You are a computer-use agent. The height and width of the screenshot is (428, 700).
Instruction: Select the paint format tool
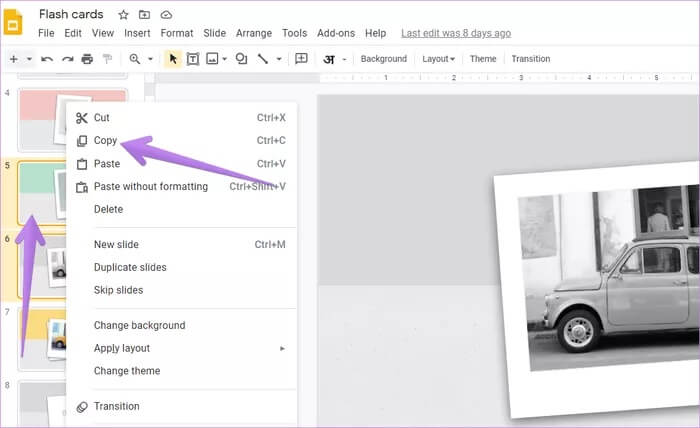(x=107, y=59)
